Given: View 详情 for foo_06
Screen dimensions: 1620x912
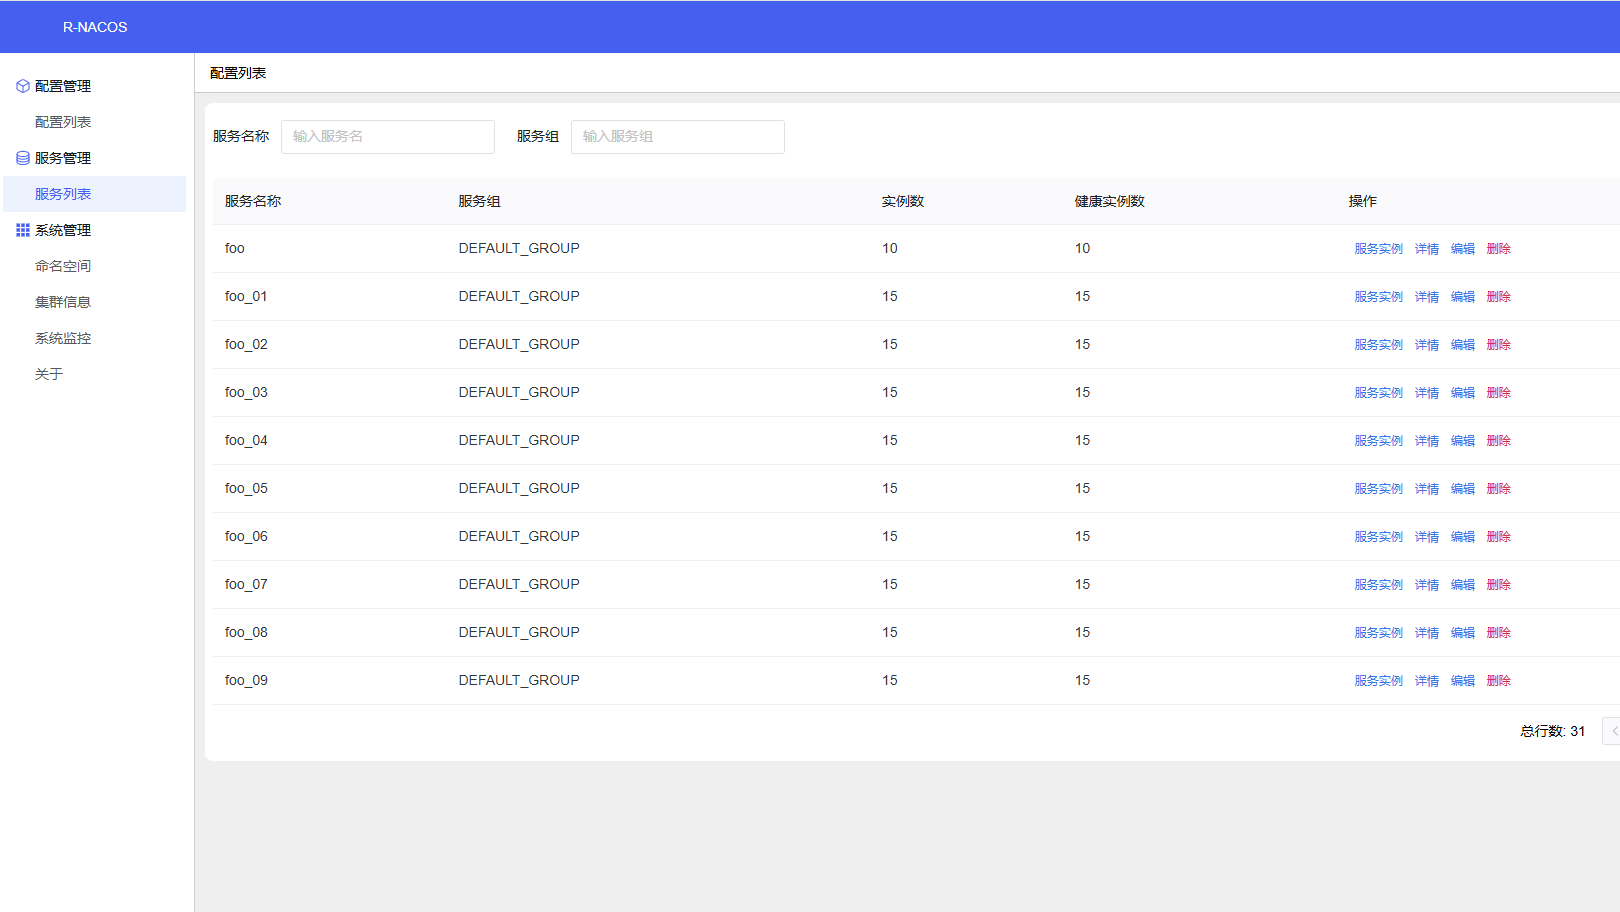Looking at the screenshot, I should tap(1427, 537).
